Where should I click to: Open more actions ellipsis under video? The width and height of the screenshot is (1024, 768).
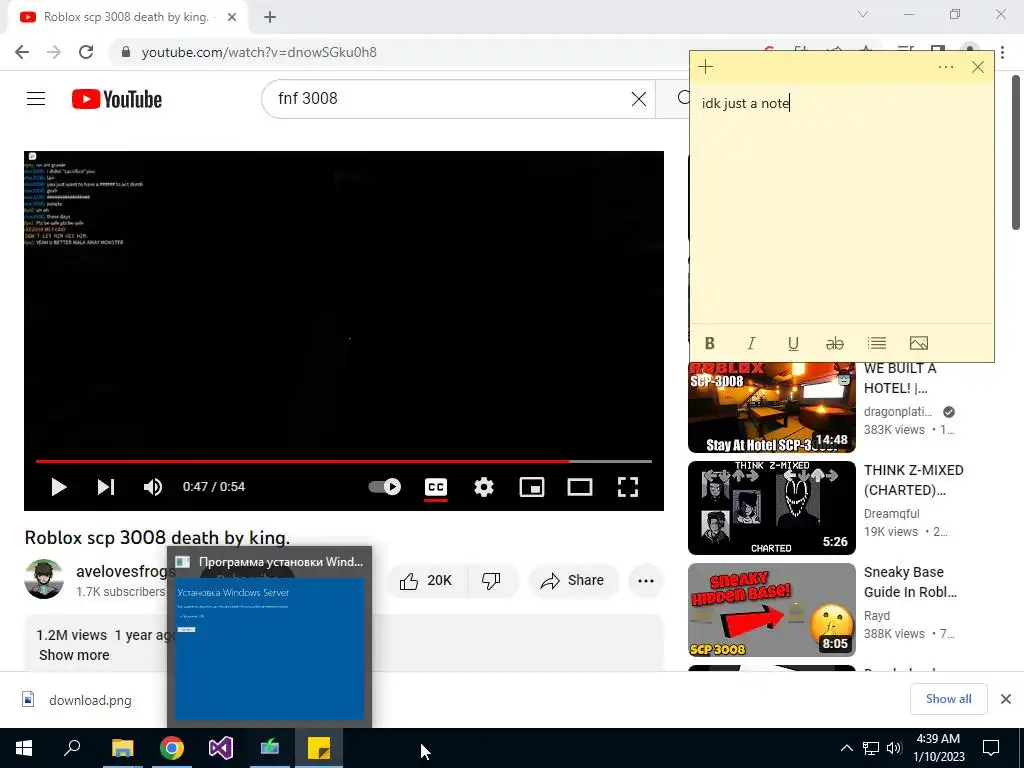[646, 581]
